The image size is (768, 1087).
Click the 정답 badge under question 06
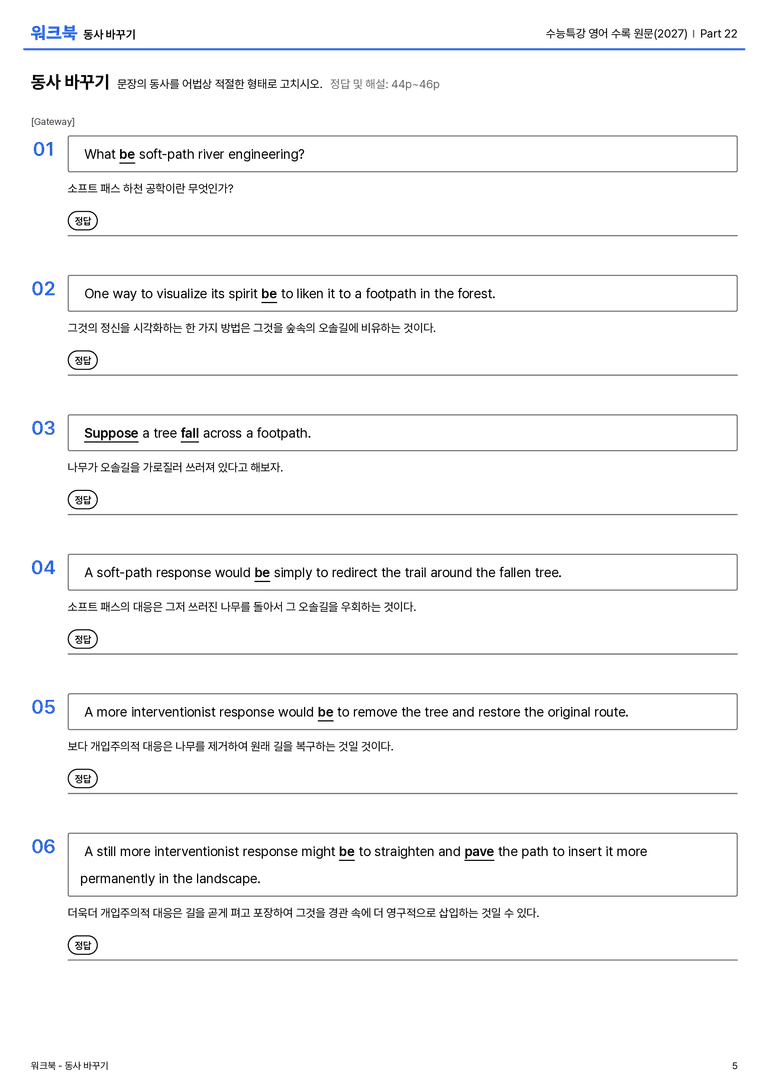[82, 945]
